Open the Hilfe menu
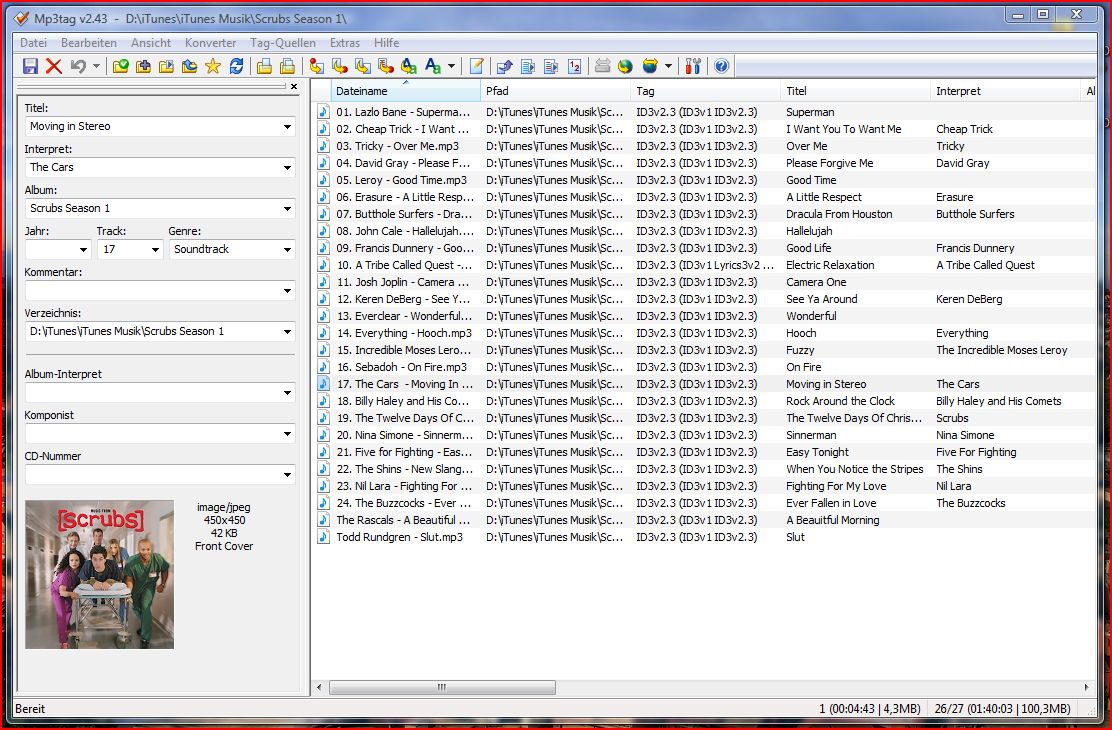The height and width of the screenshot is (730, 1112). pyautogui.click(x=387, y=43)
